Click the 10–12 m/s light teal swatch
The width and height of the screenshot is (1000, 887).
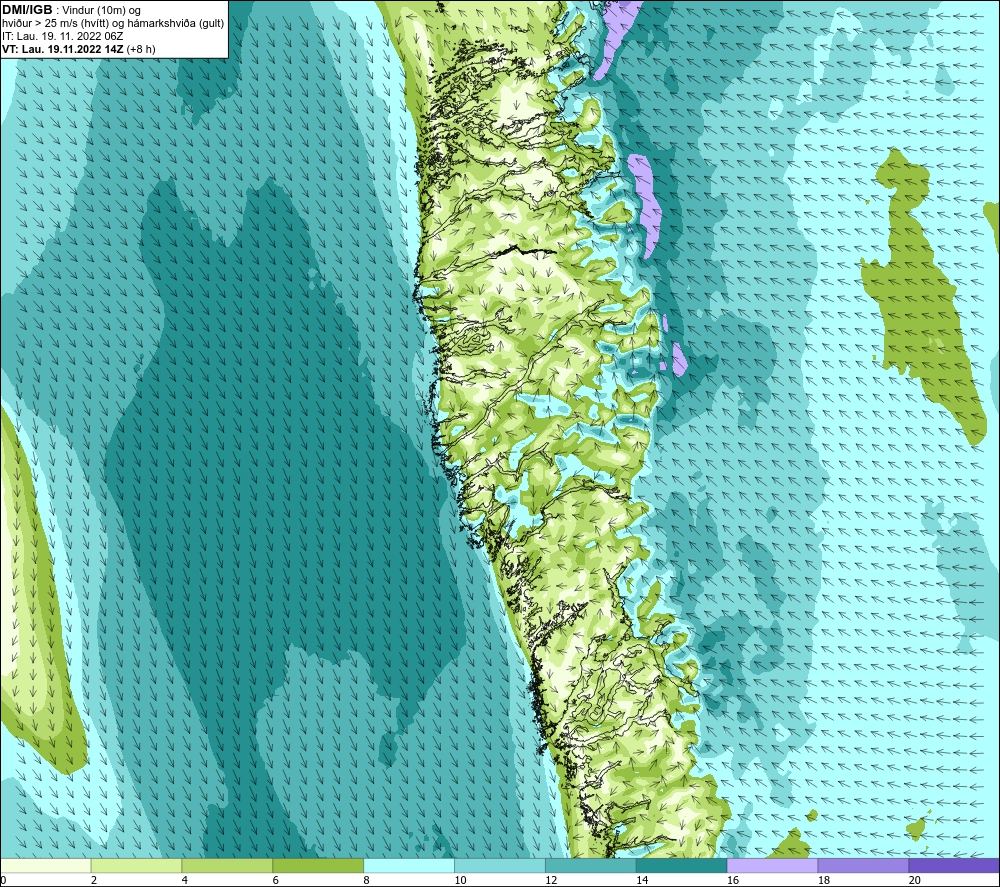[499, 865]
